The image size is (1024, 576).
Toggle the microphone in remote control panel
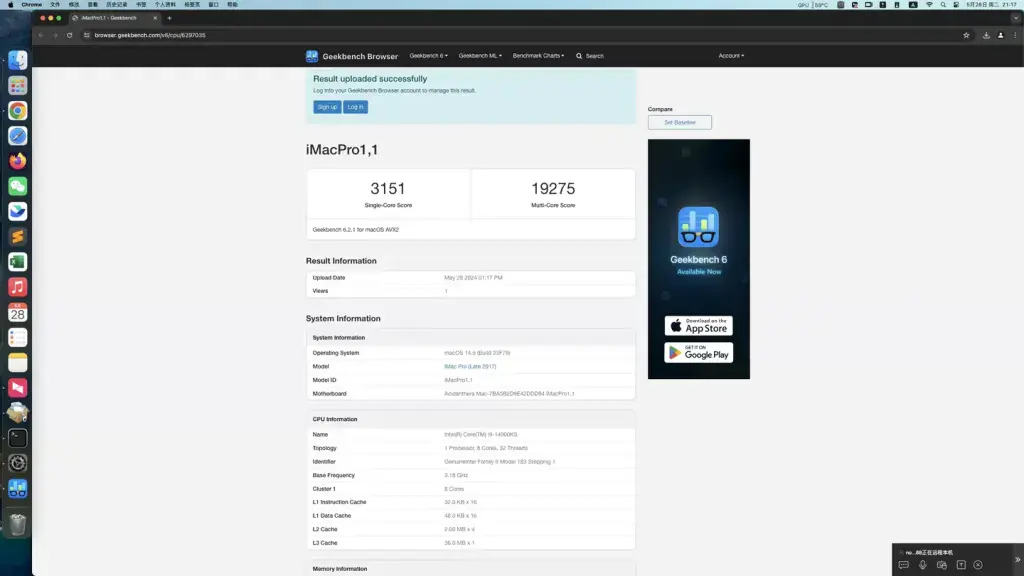click(922, 565)
